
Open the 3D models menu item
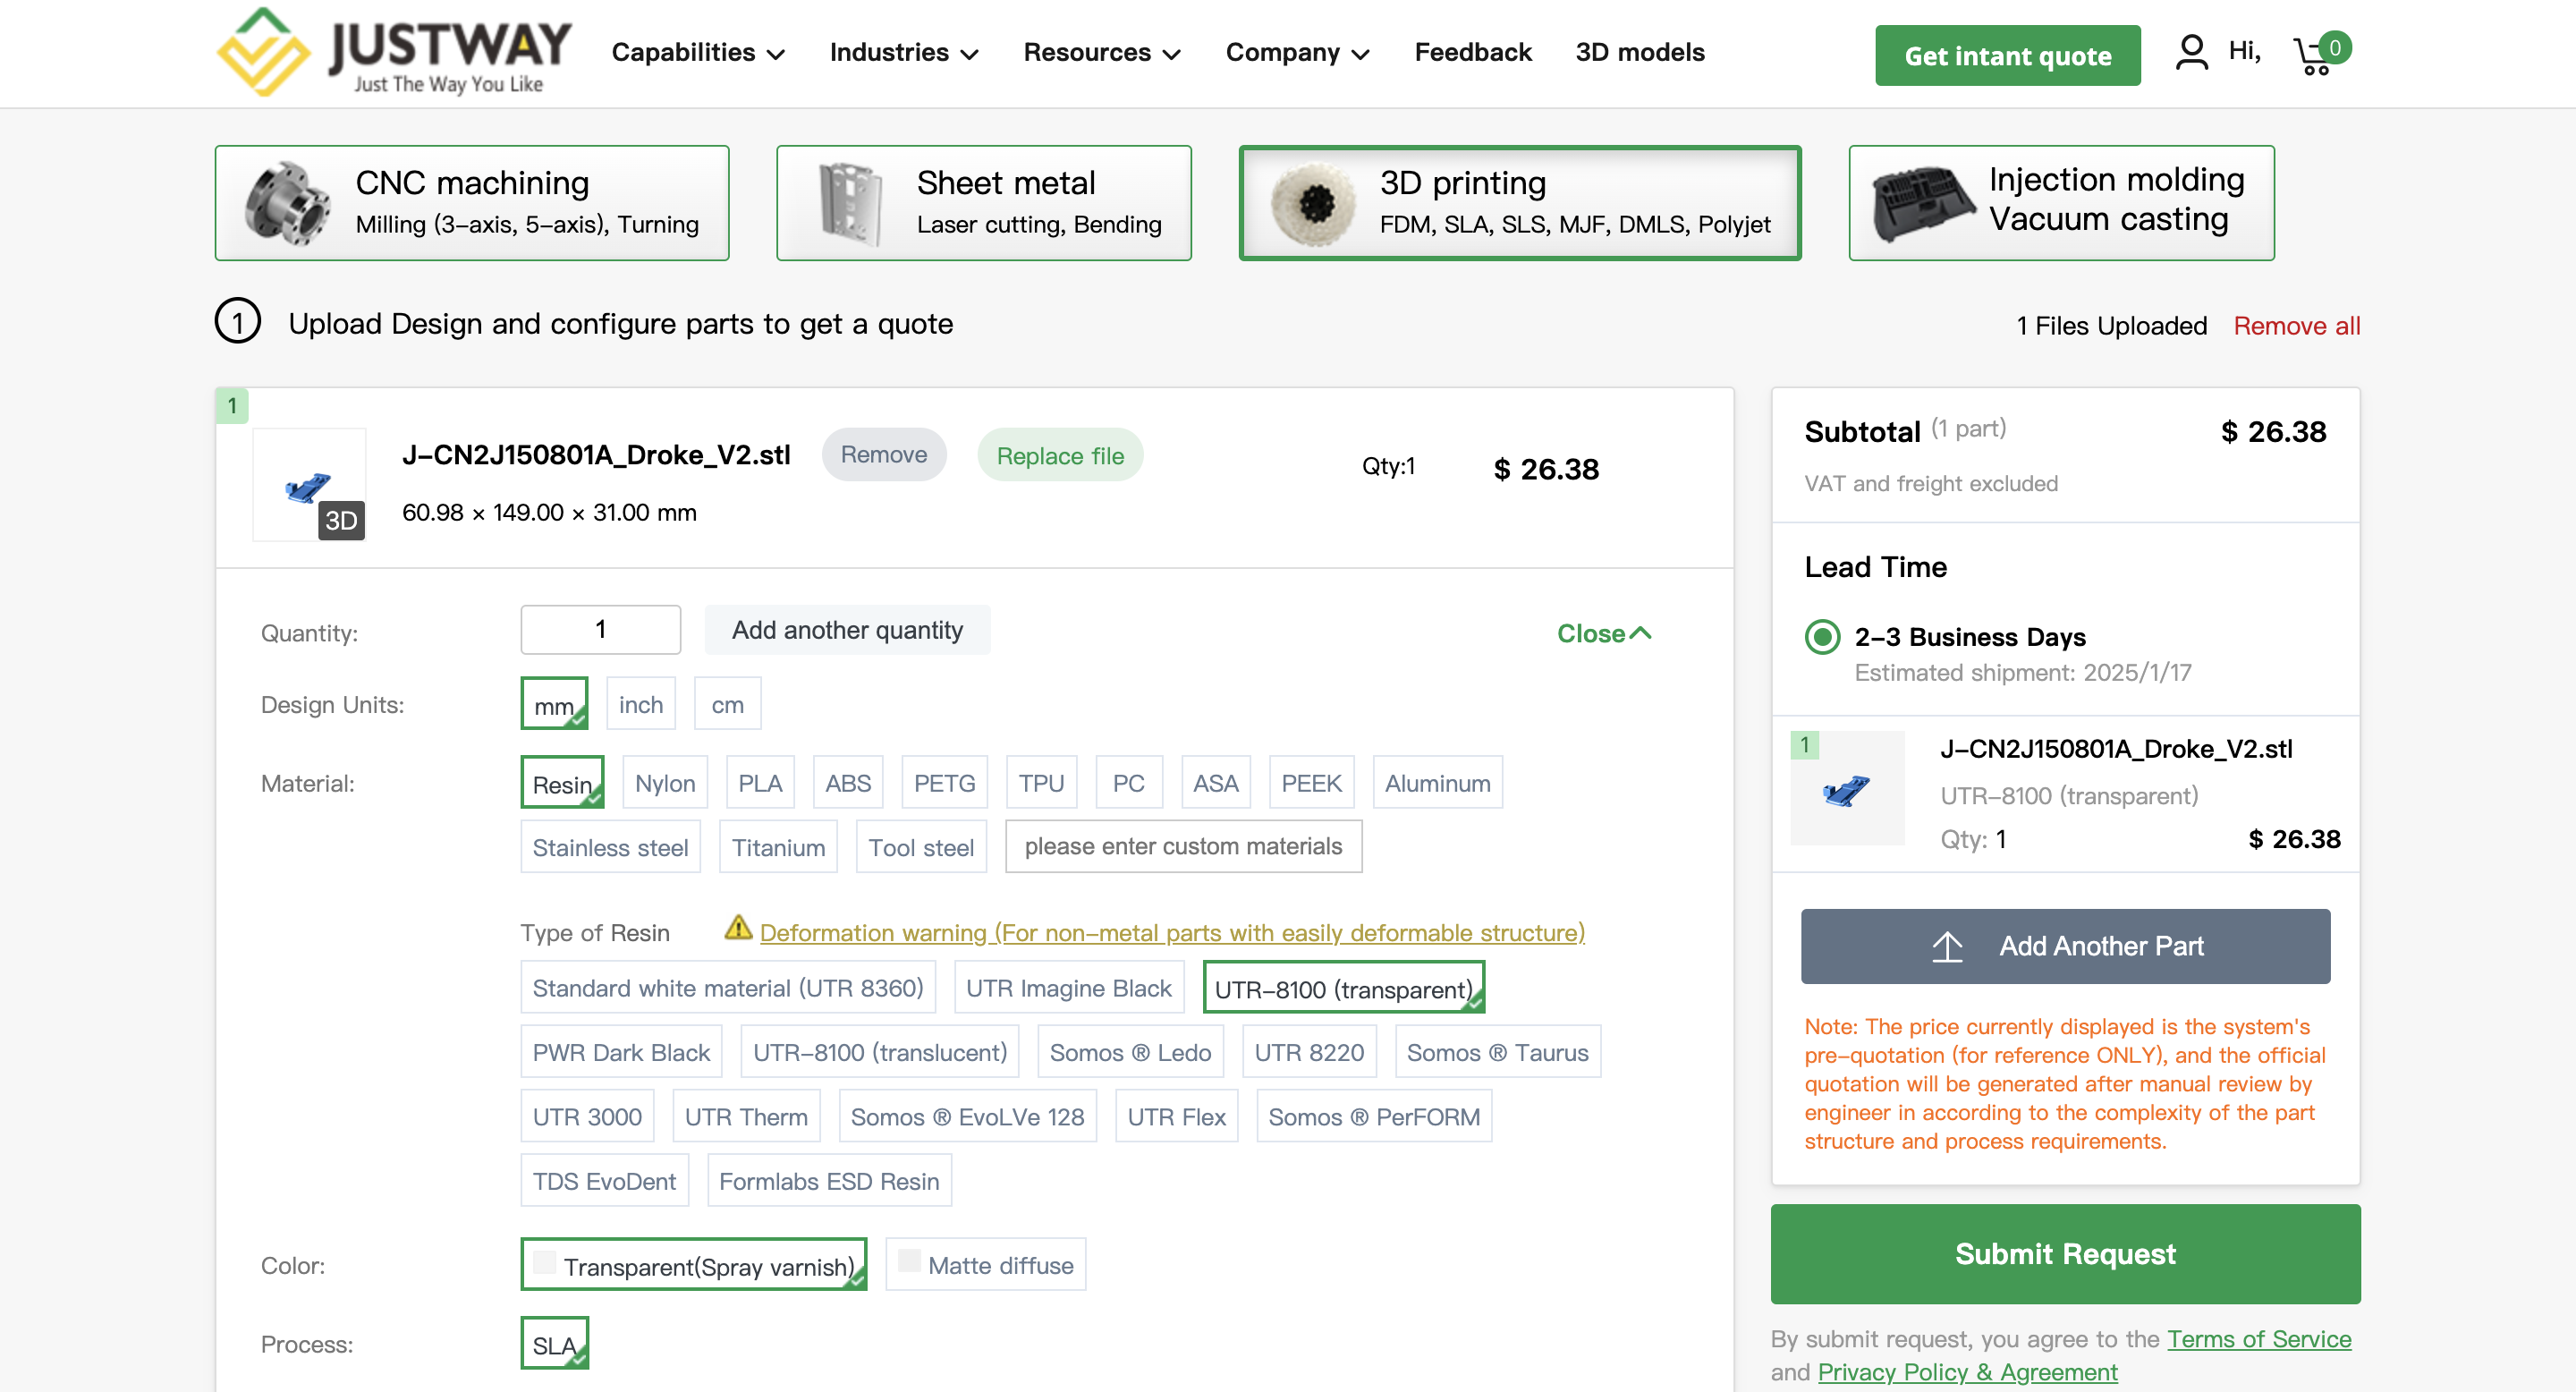coord(1639,52)
